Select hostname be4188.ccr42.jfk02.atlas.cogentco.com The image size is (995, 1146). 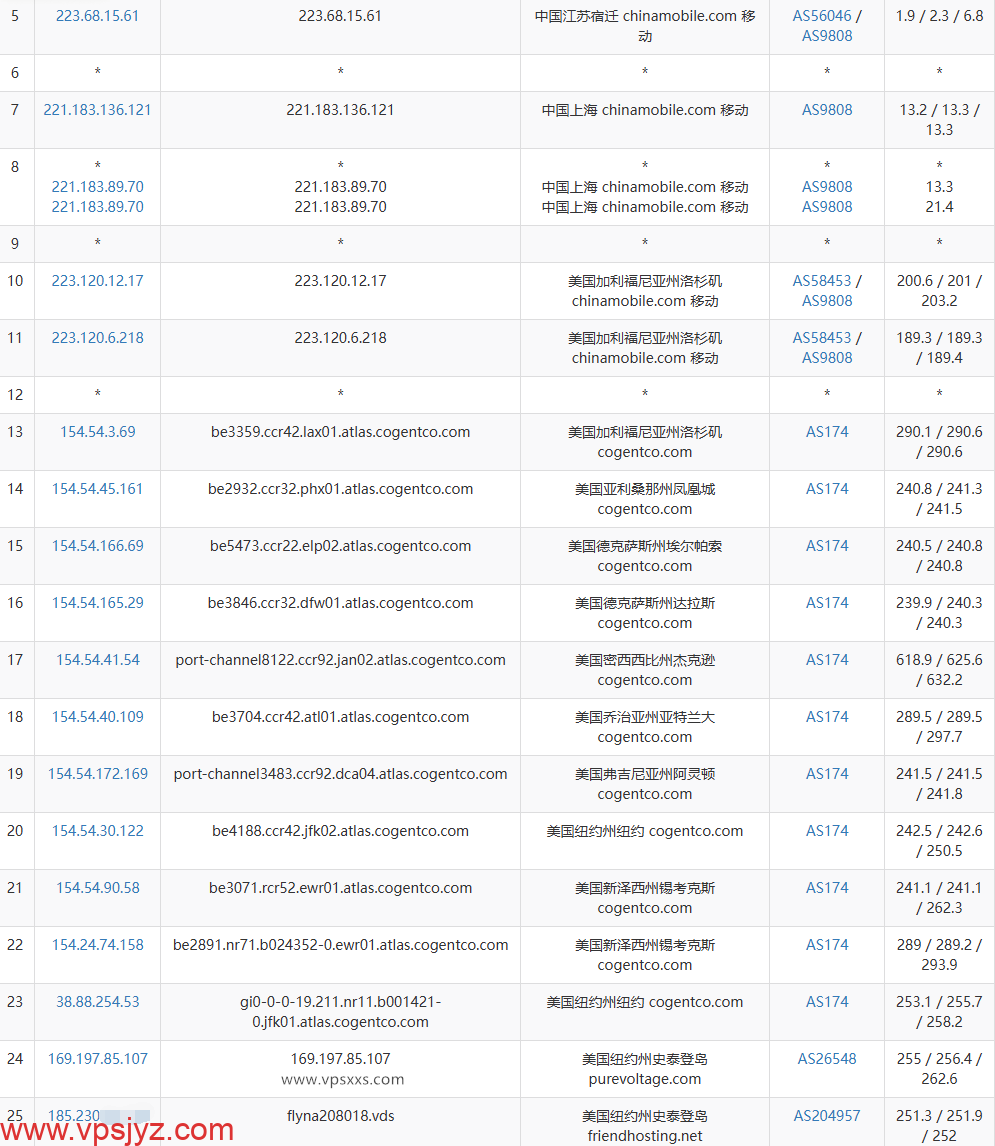click(340, 831)
